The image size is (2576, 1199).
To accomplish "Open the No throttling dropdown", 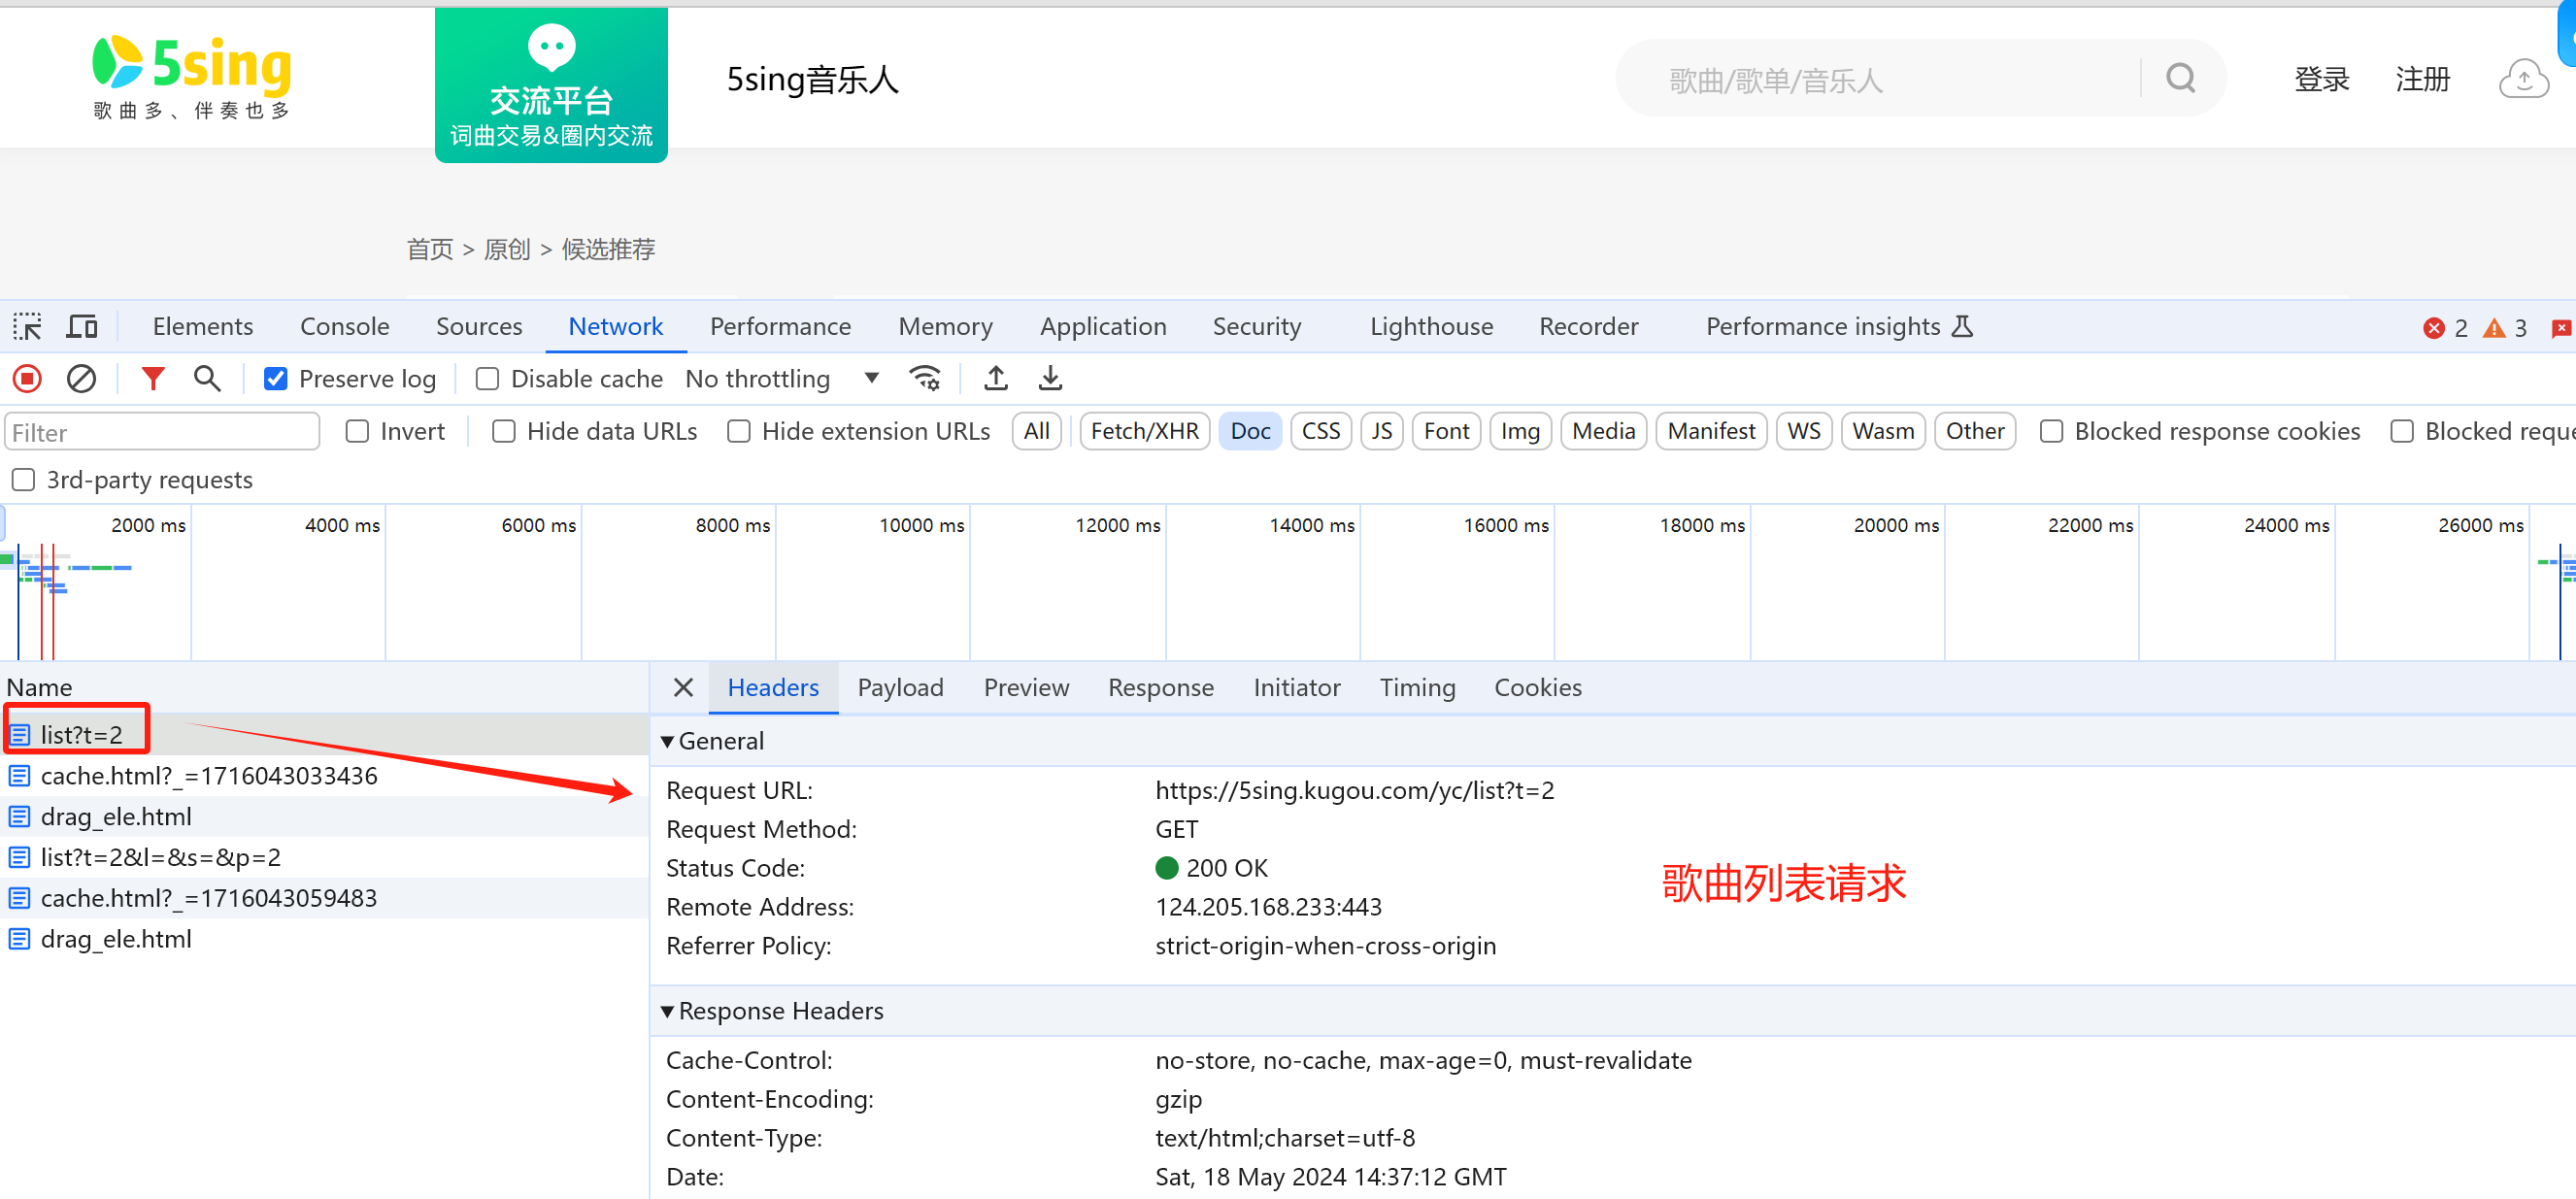I will click(x=782, y=379).
